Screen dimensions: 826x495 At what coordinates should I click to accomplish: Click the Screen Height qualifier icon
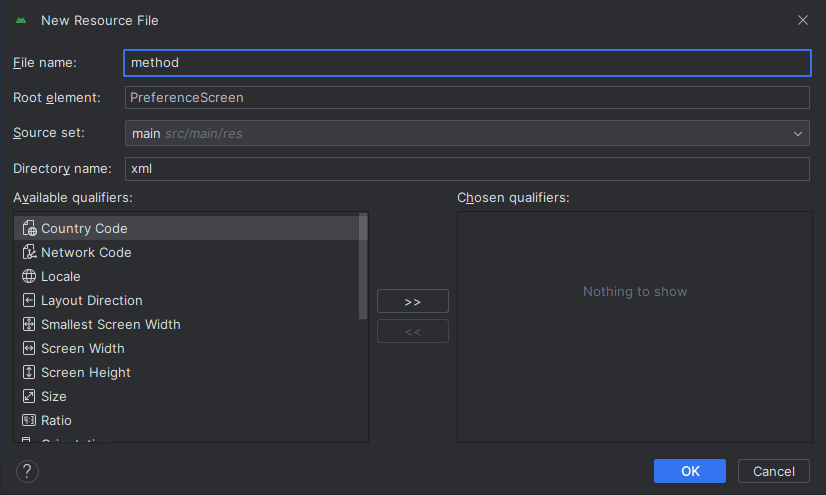[x=29, y=372]
